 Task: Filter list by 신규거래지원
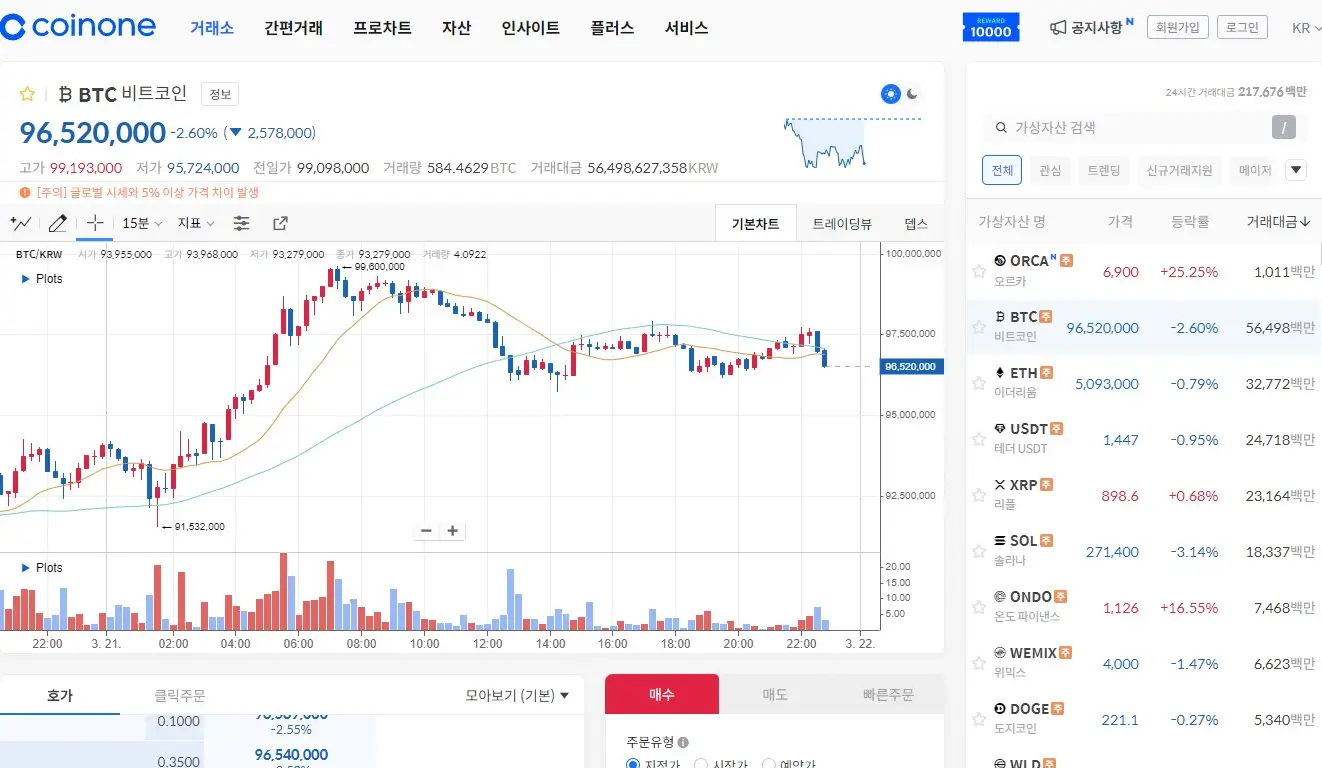[x=1179, y=170]
